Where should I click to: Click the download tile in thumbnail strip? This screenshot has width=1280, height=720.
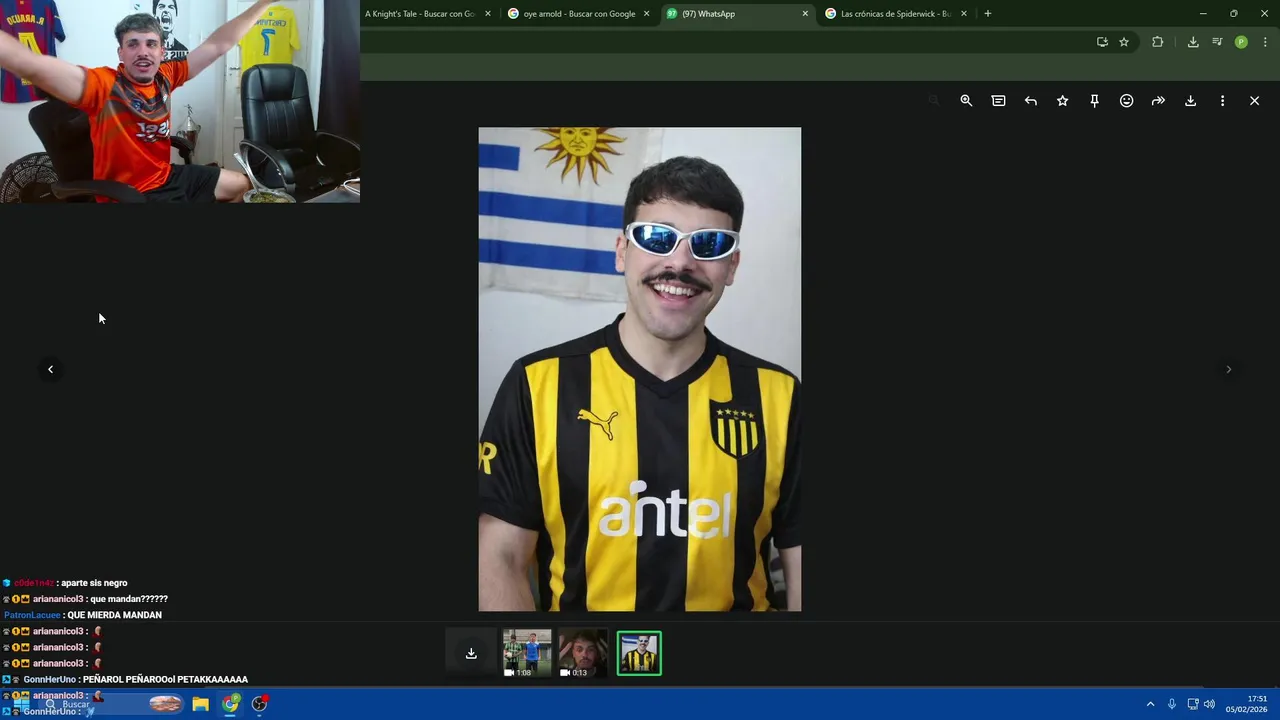click(x=471, y=653)
